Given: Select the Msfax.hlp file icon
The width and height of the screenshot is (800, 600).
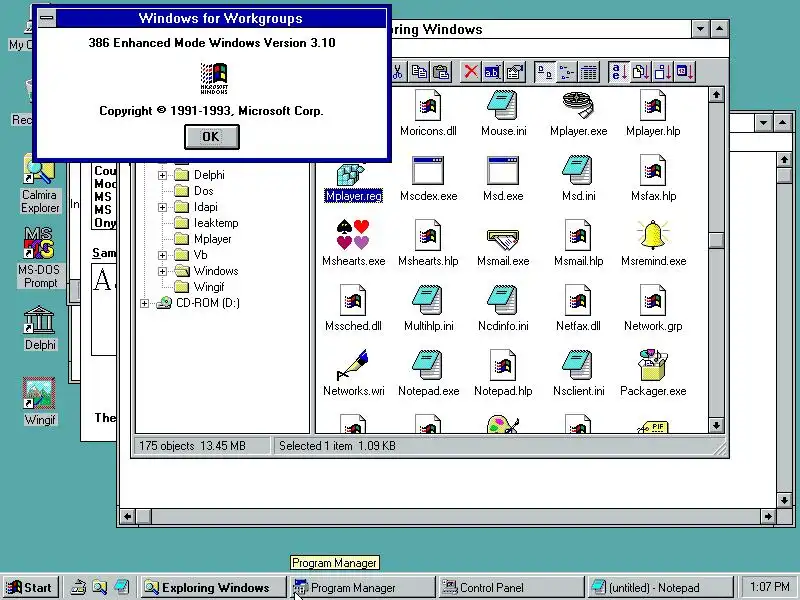Looking at the screenshot, I should pos(653,170).
